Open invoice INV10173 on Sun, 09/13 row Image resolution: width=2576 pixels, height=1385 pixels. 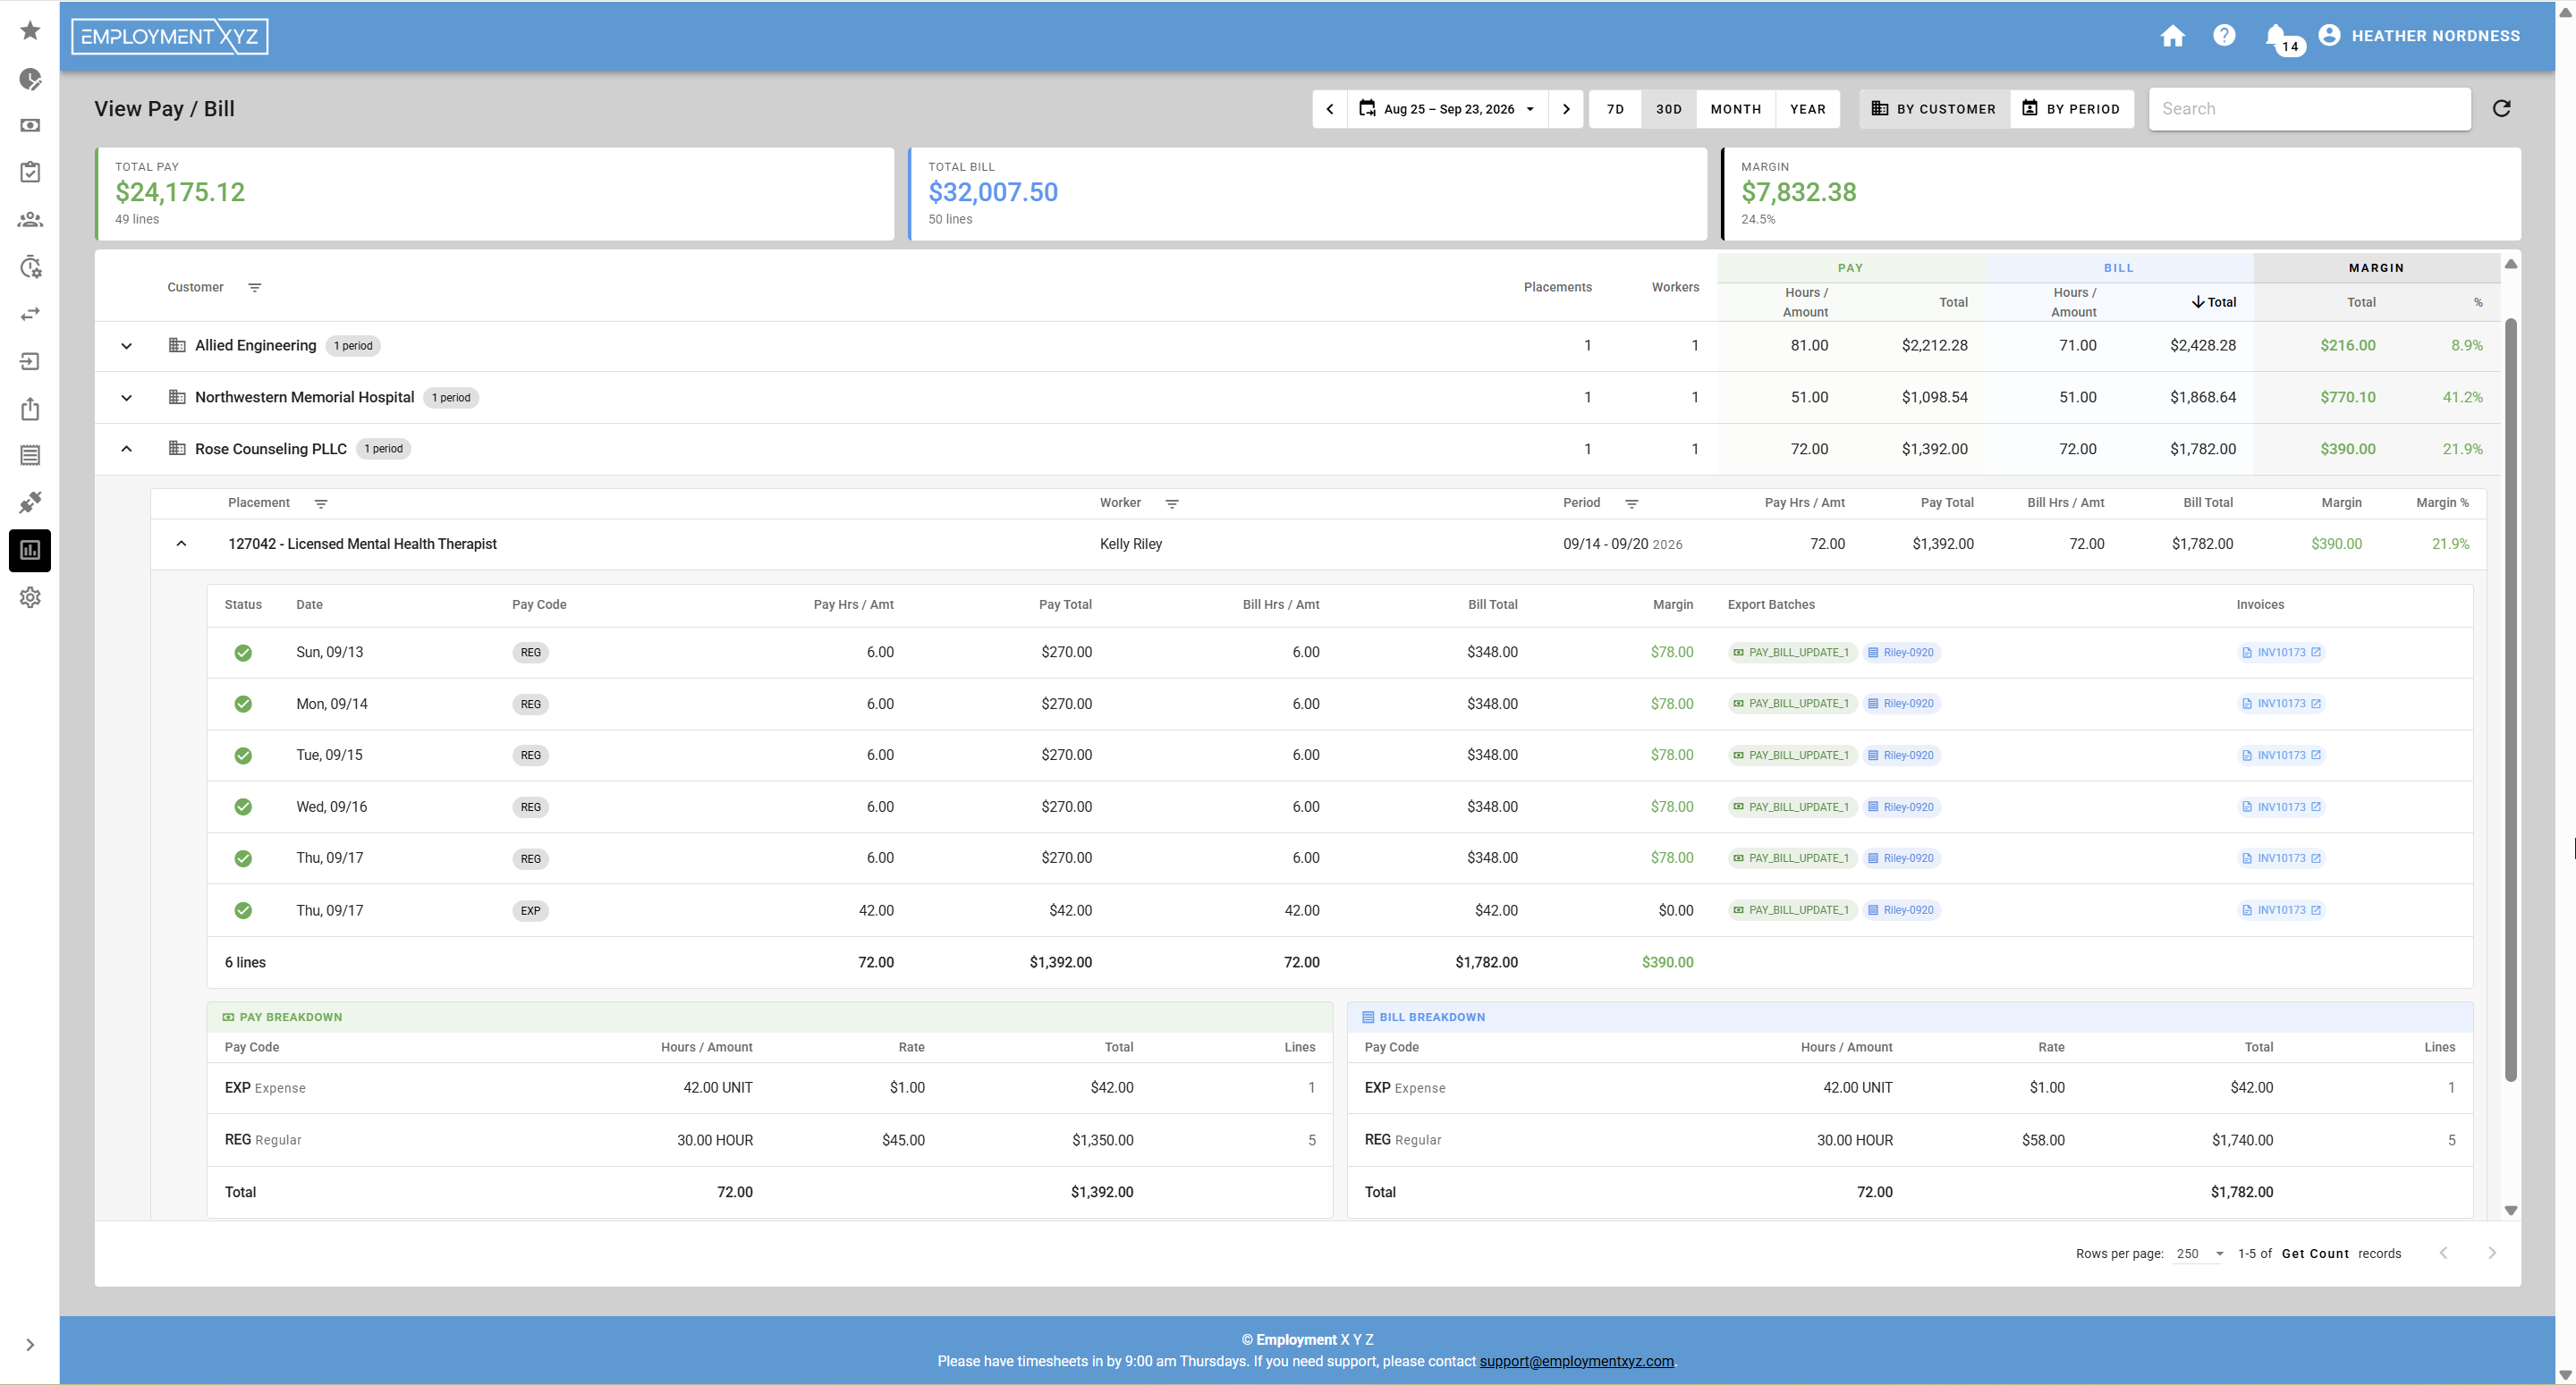point(2281,652)
